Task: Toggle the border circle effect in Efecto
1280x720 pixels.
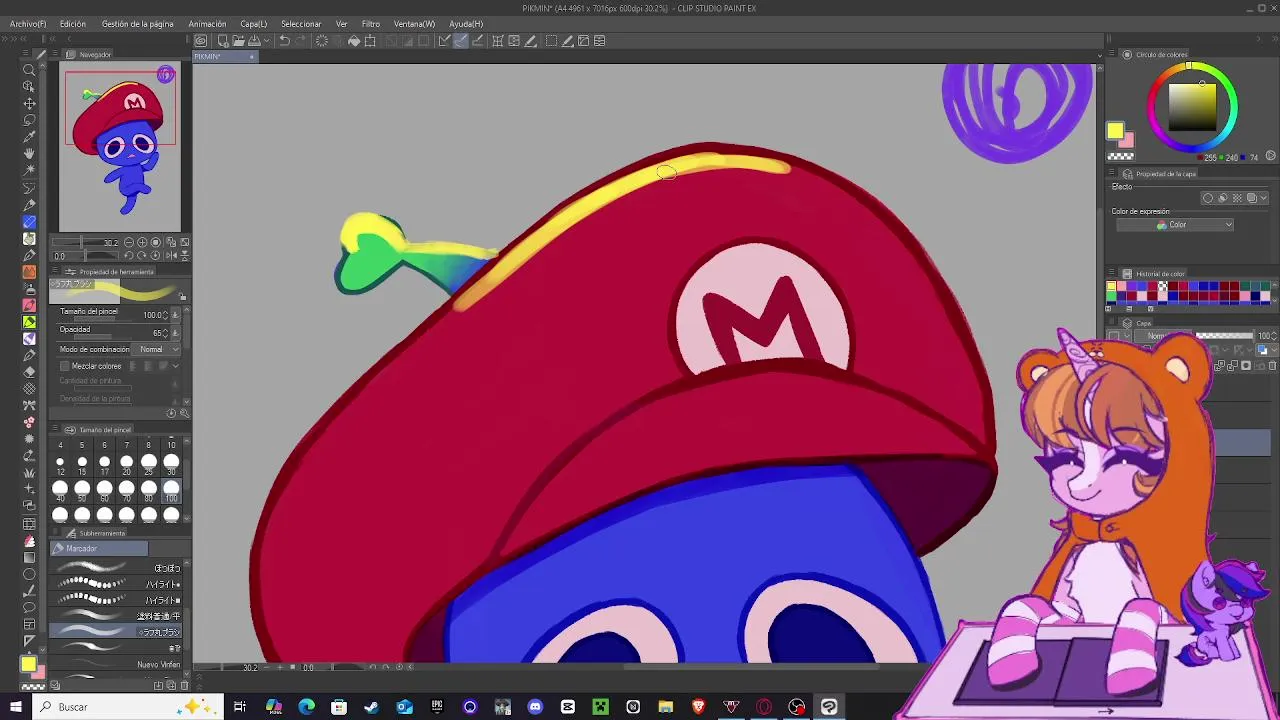Action: point(1208,198)
